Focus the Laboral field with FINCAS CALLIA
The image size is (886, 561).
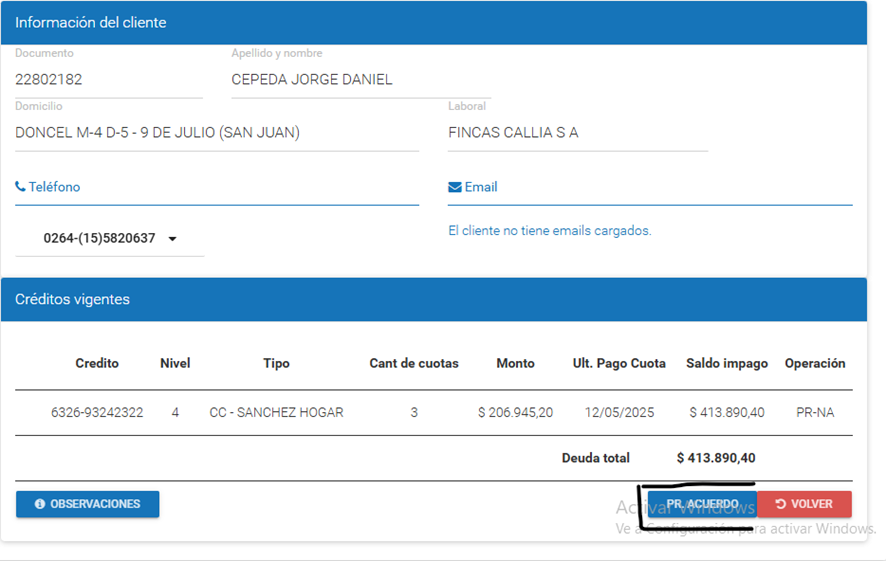pos(577,132)
